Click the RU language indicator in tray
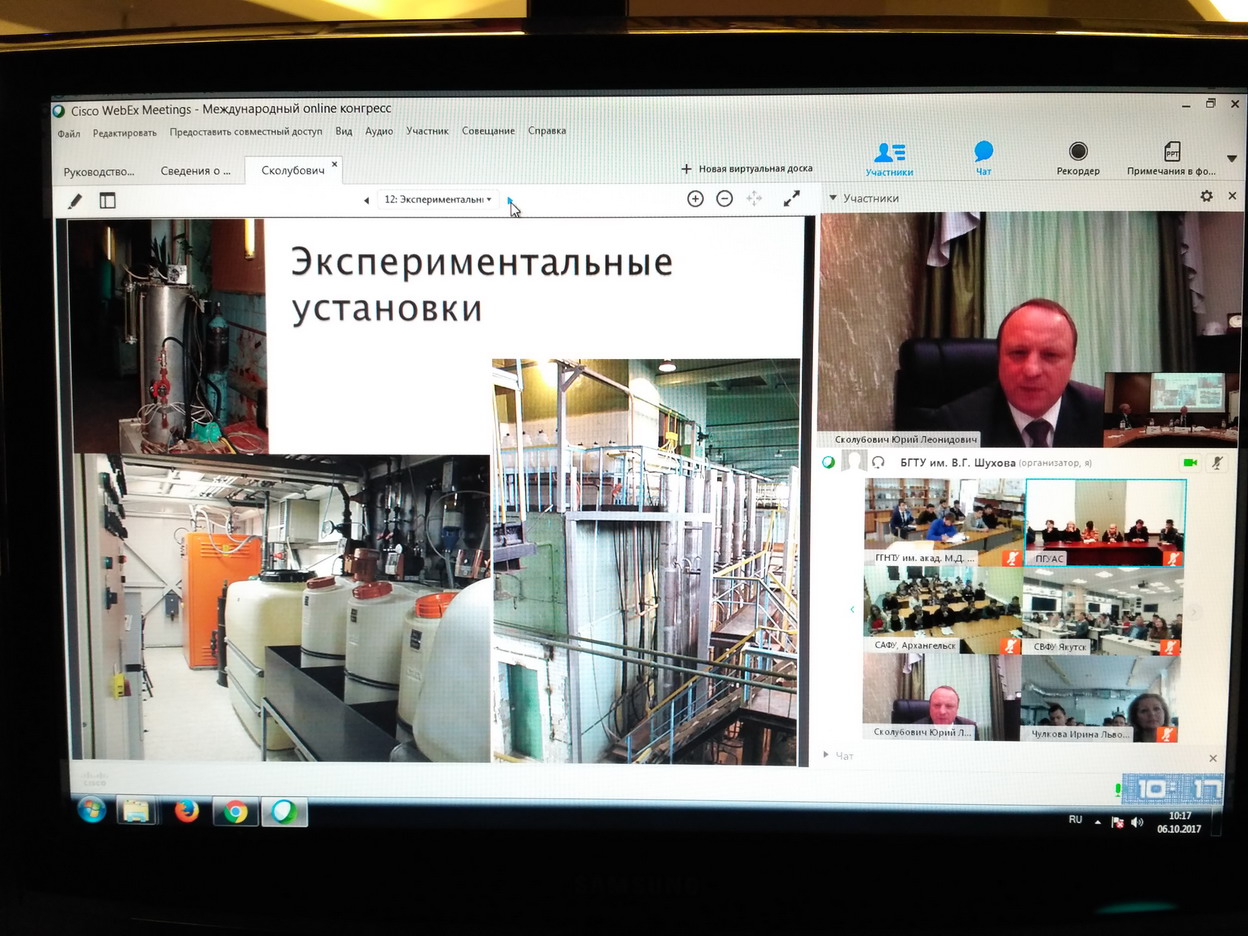Image resolution: width=1248 pixels, height=936 pixels. click(1075, 820)
